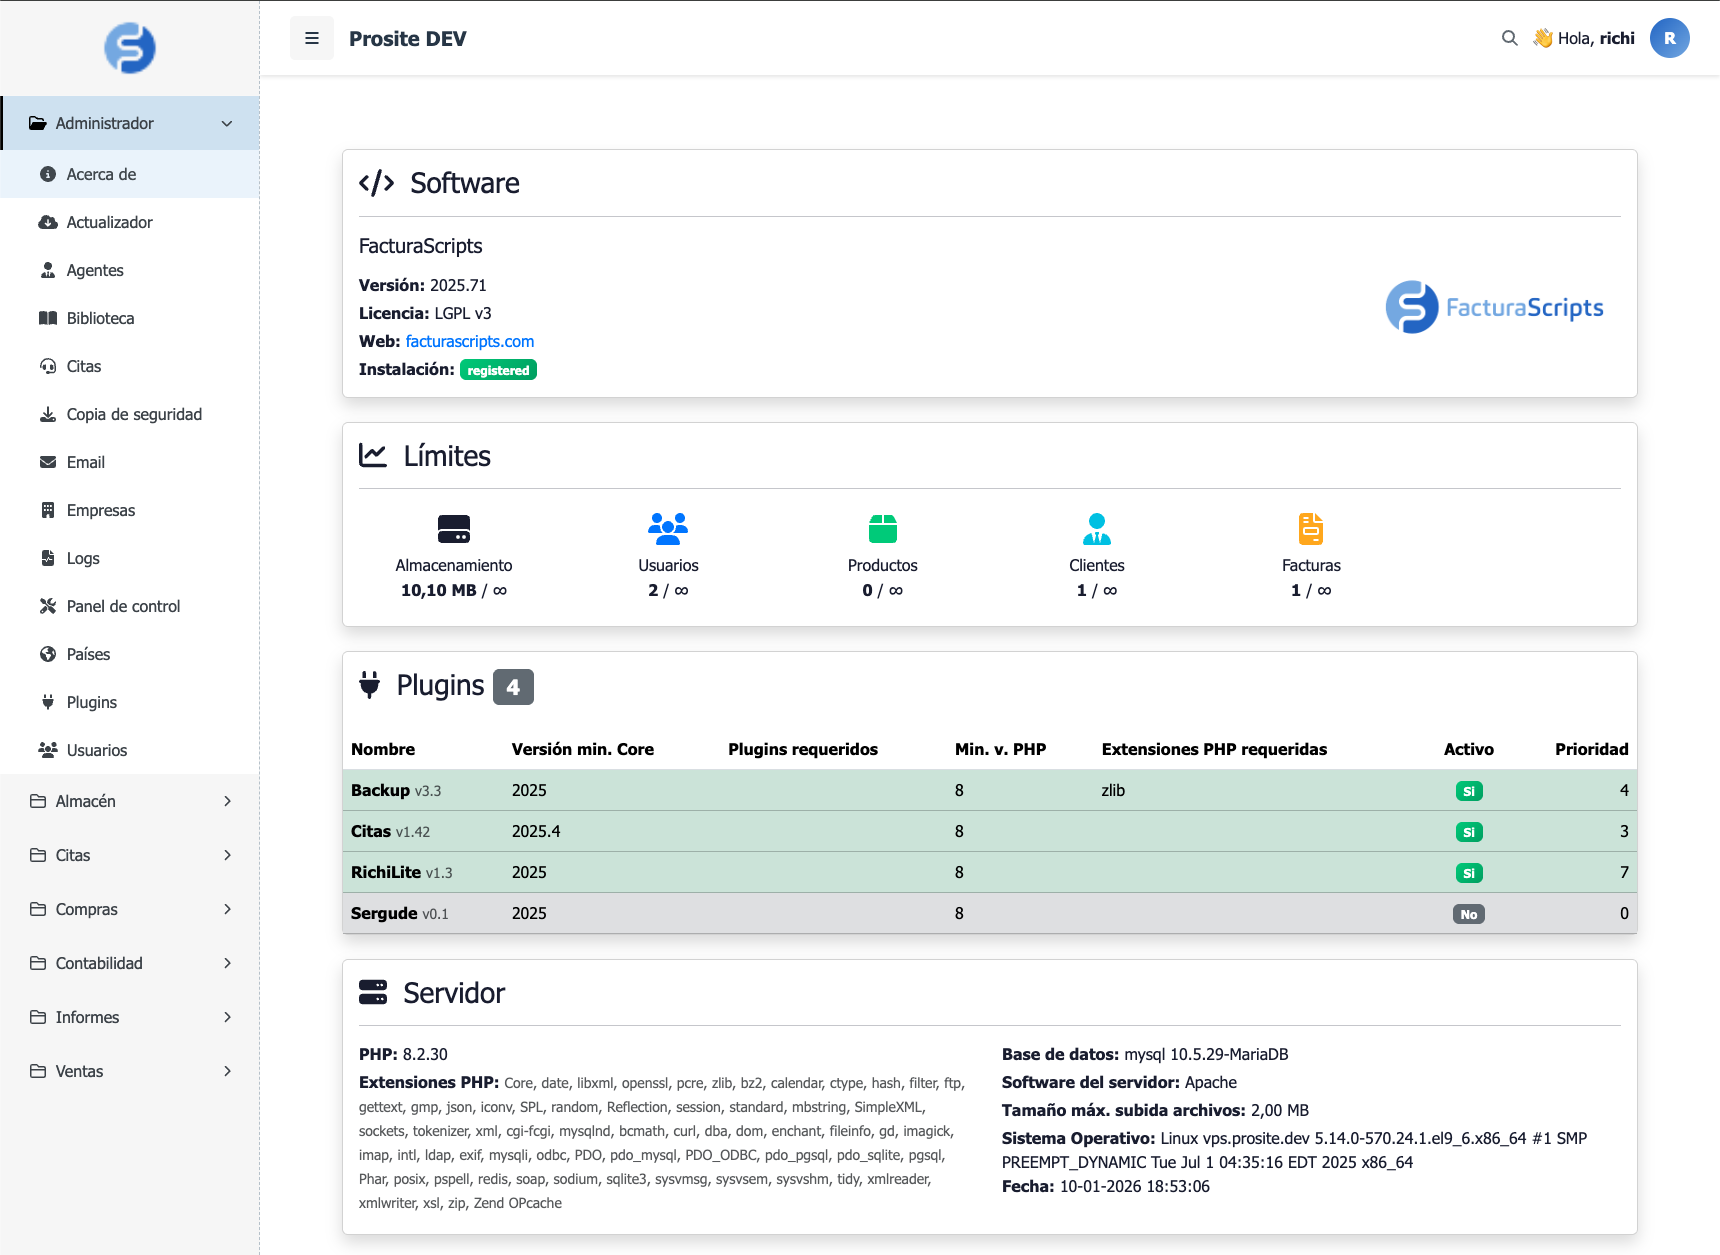Click the Si badge for RichiLite plugin
Screen dimensions: 1720x1255
coord(1468,873)
